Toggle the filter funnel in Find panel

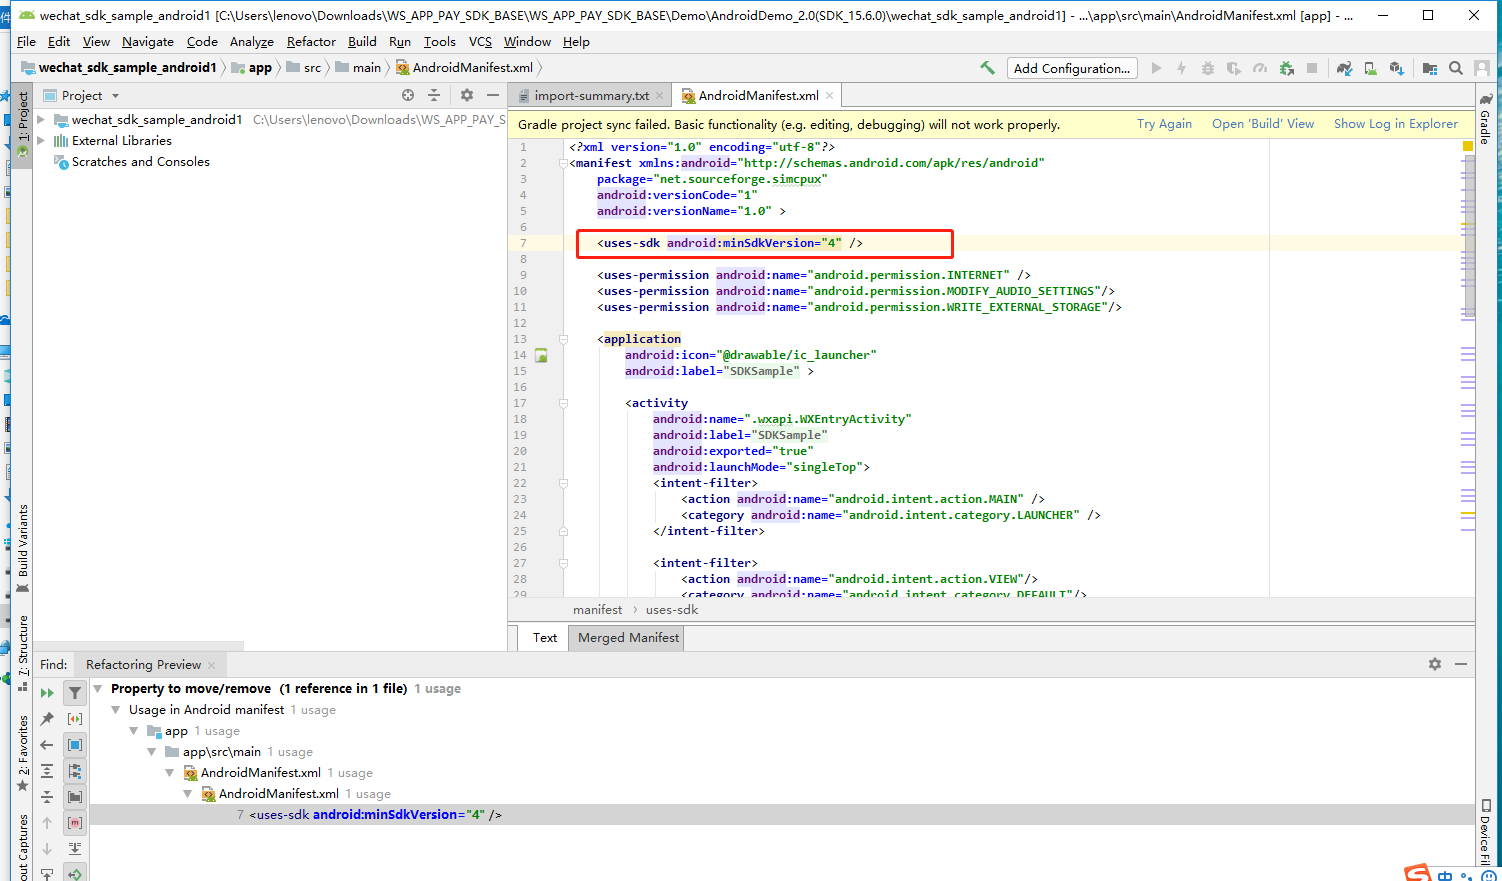[x=75, y=693]
